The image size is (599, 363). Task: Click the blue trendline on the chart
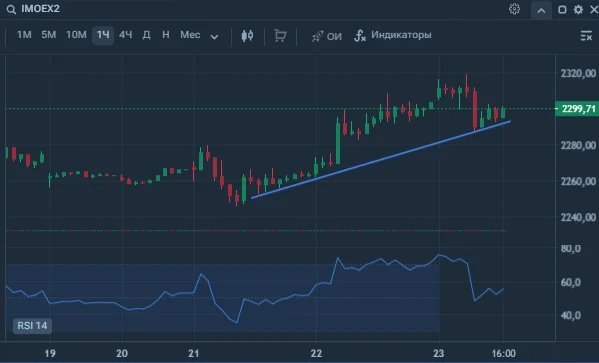pos(380,160)
